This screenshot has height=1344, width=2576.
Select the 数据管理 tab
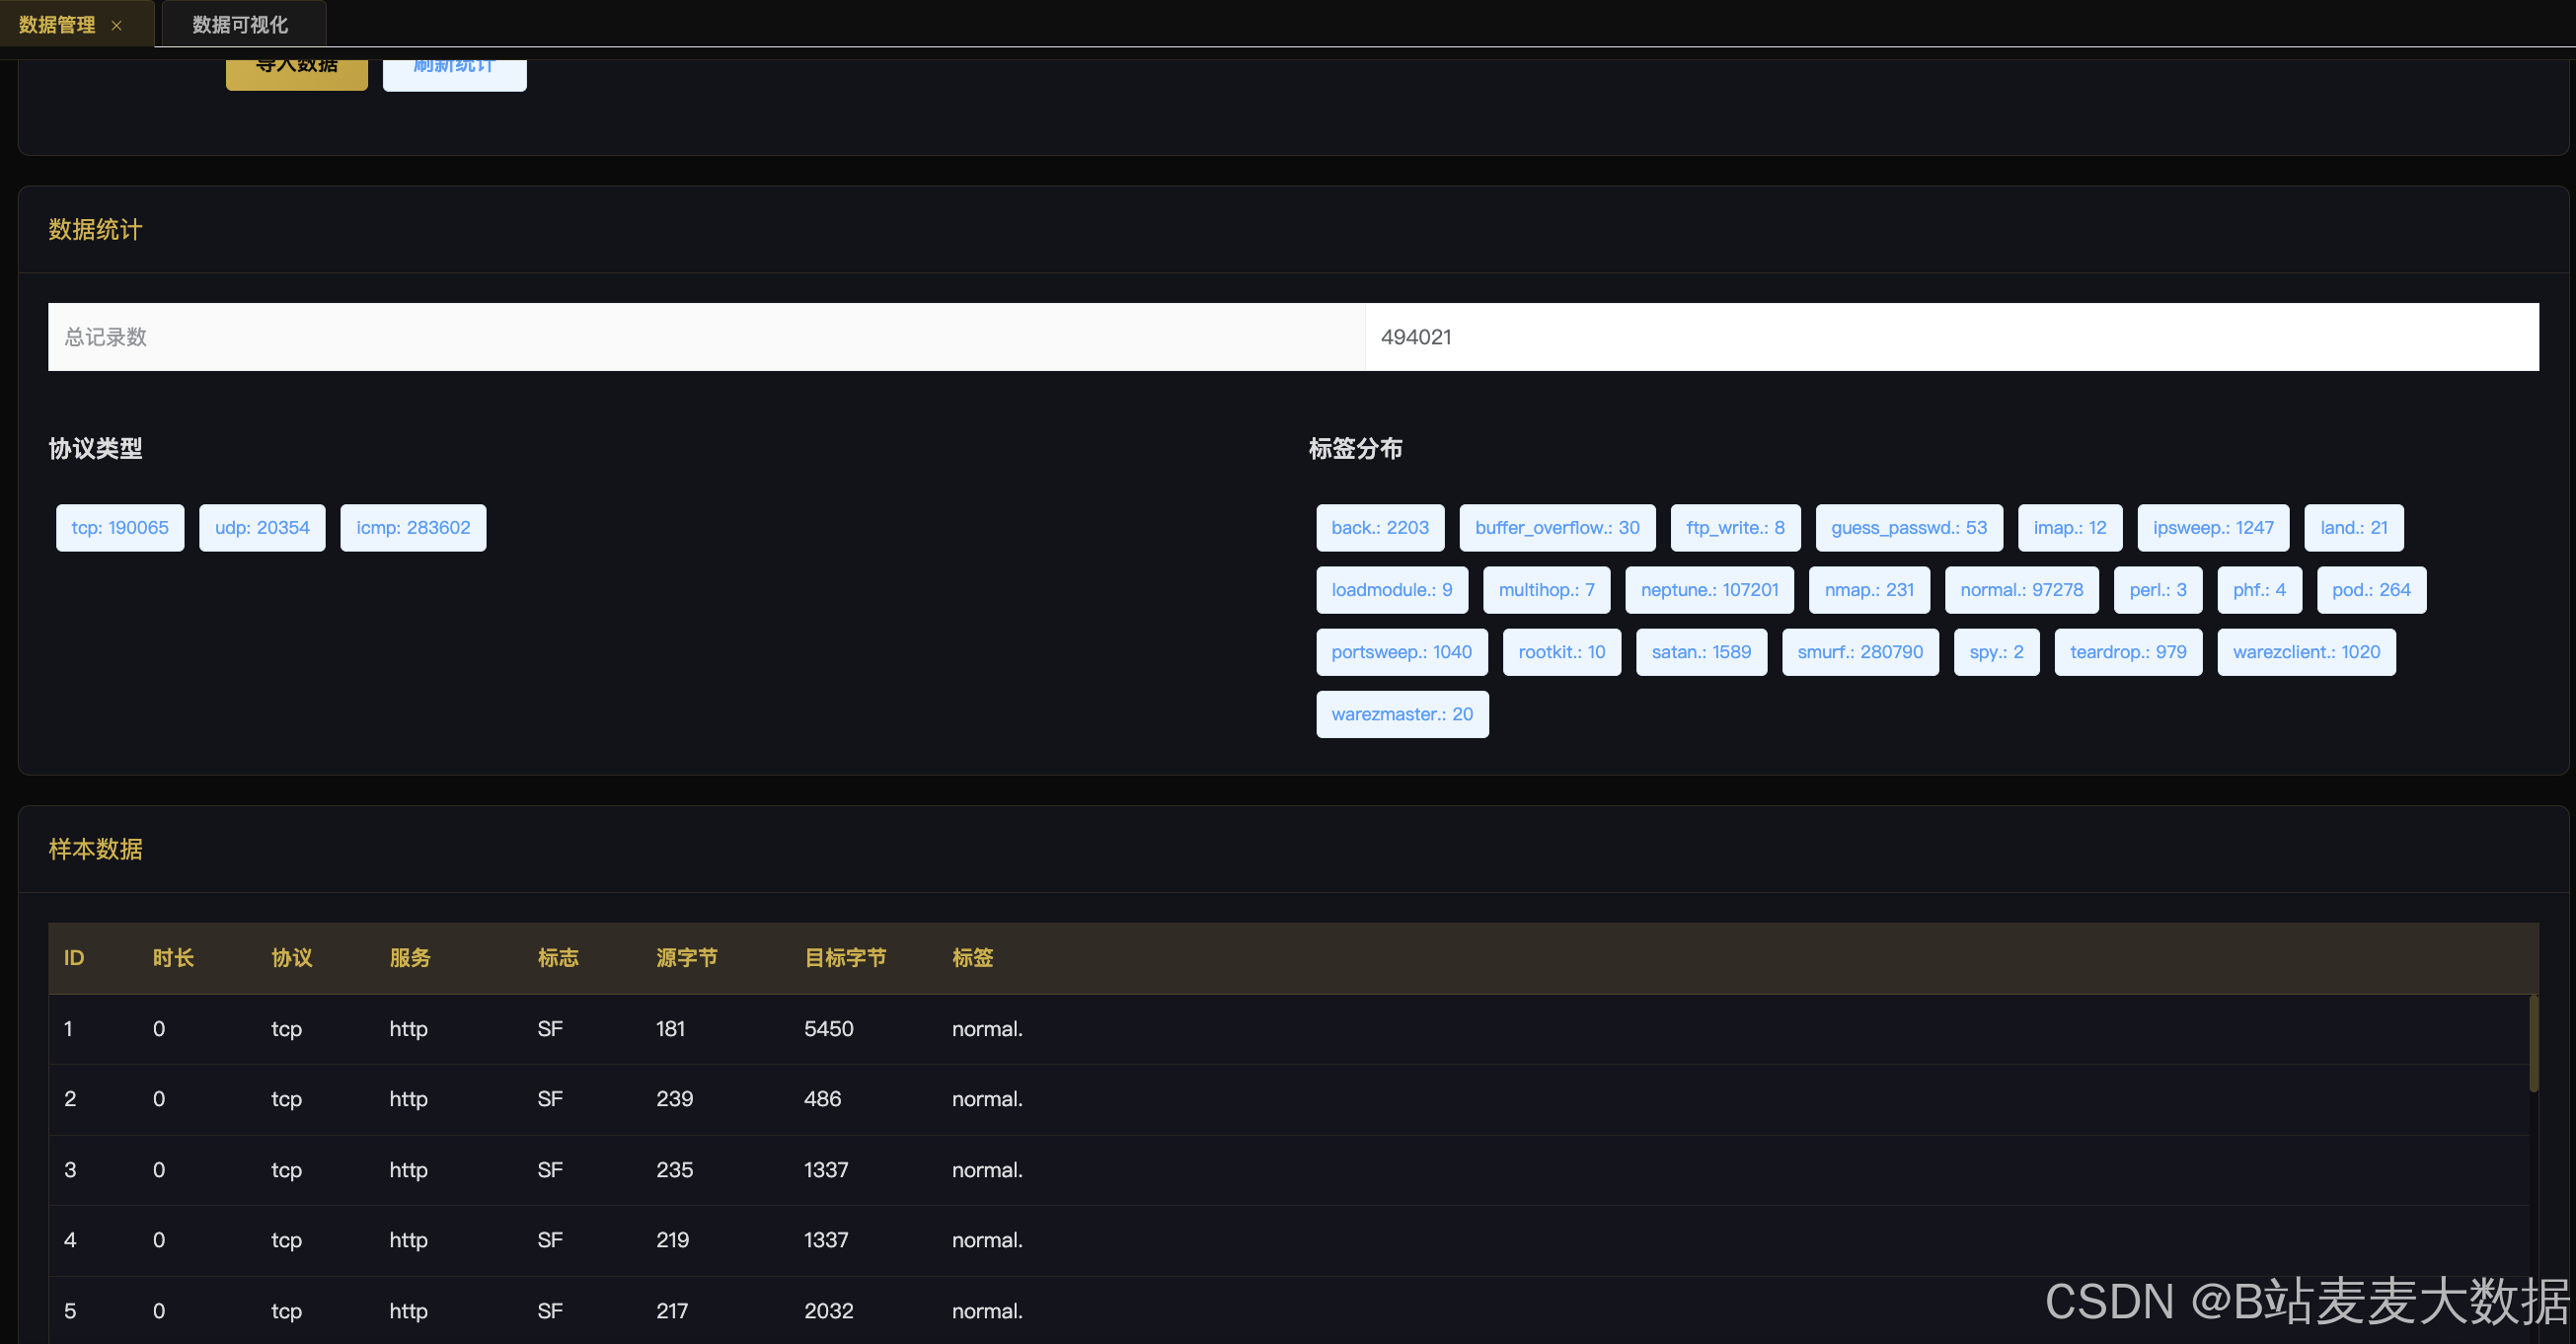coord(57,24)
